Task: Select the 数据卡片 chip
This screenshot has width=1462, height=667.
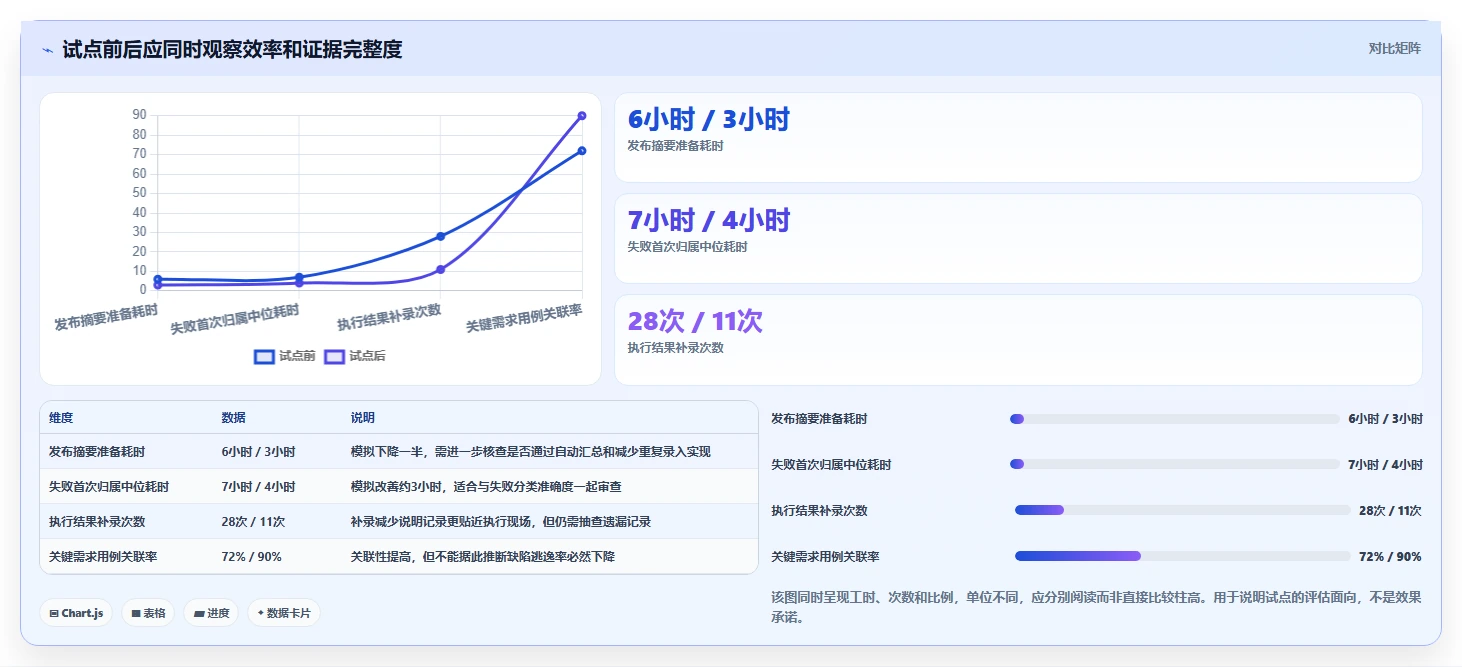Action: click(284, 613)
